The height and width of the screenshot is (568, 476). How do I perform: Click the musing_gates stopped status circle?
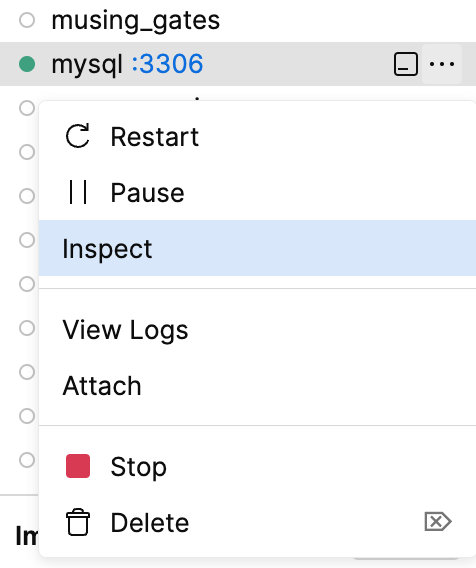pos(27,20)
